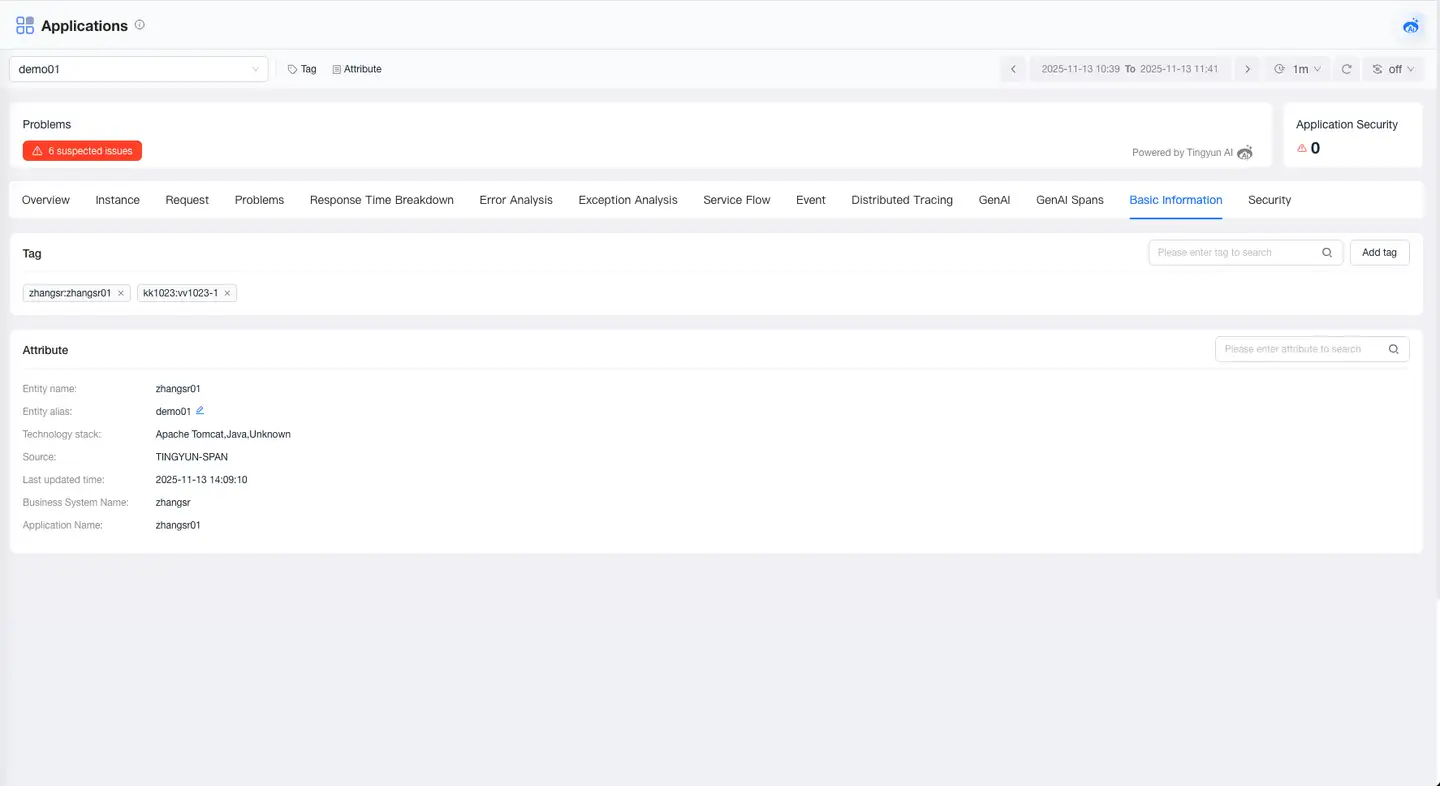Click the search icon in attribute search
This screenshot has height=786, width=1440.
1393,349
